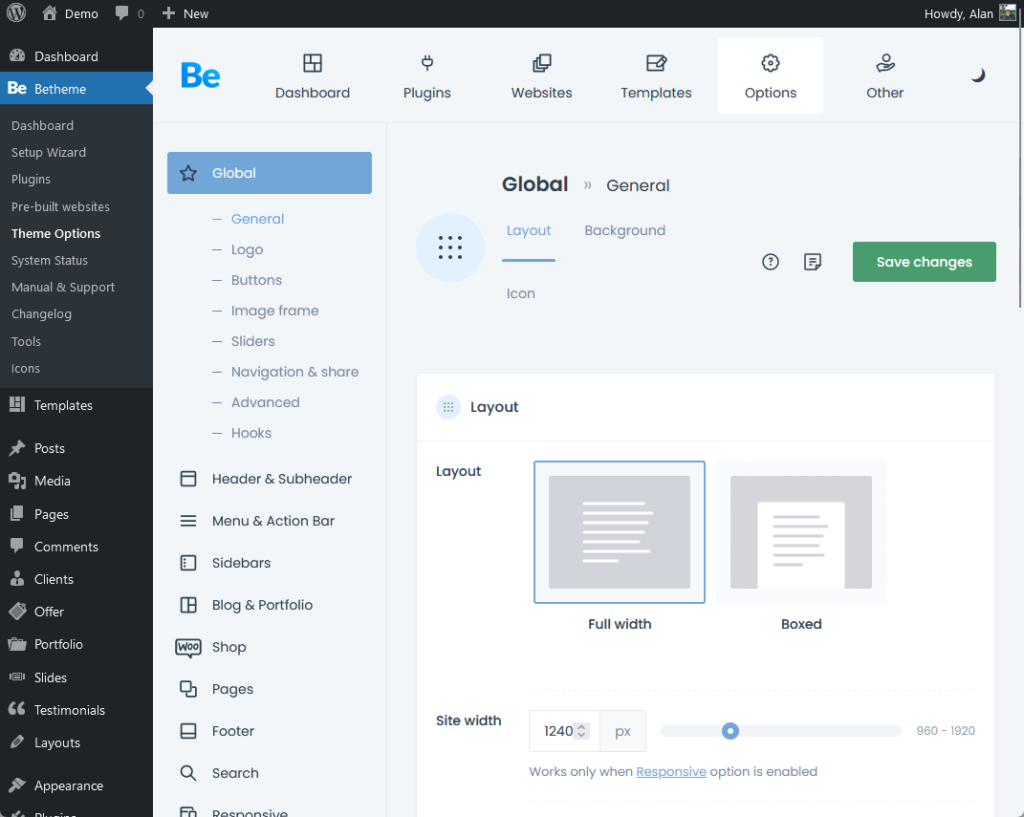The height and width of the screenshot is (817, 1024).
Task: Open Image frame settings
Action: tap(274, 311)
